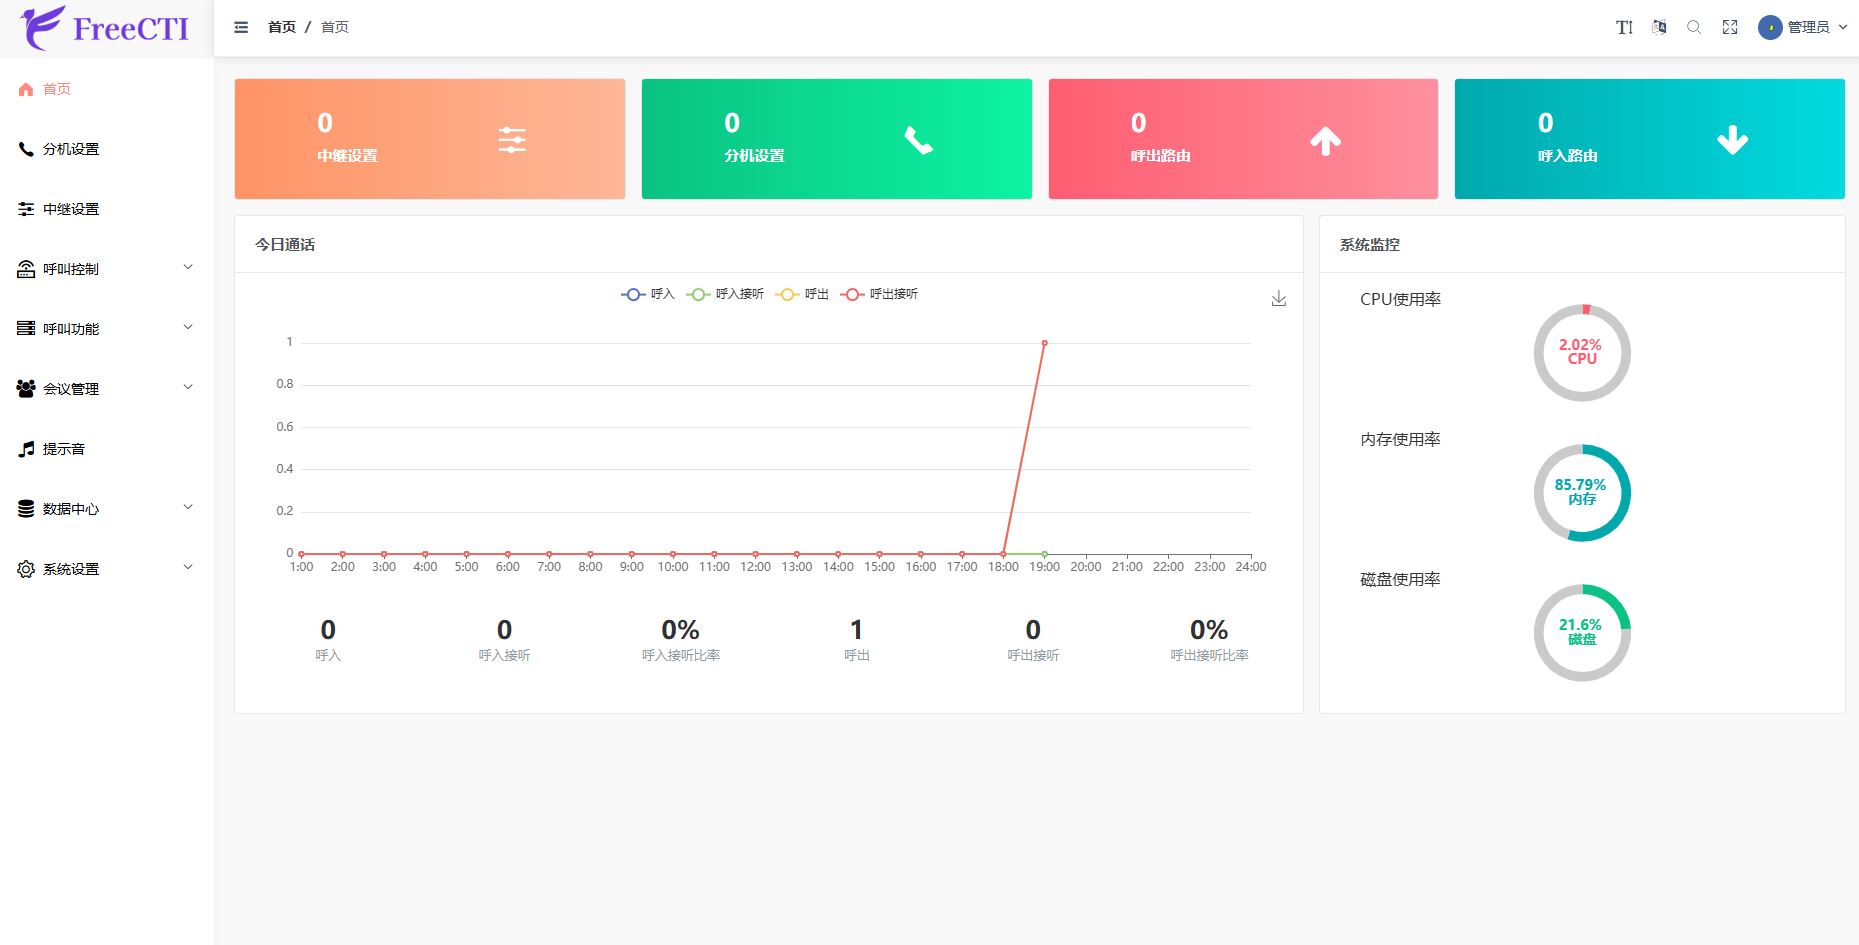Click the FreeCTI logo
Screen dimensions: 1859x945
point(106,28)
